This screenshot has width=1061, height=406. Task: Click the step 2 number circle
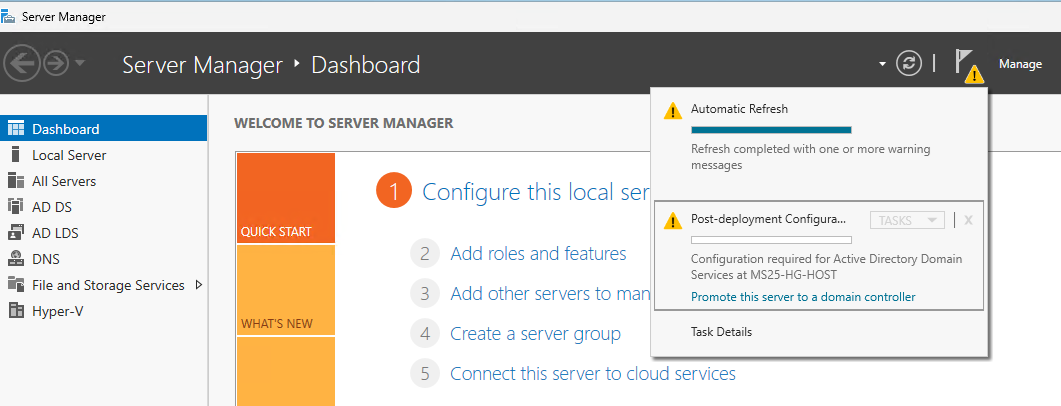click(x=425, y=254)
